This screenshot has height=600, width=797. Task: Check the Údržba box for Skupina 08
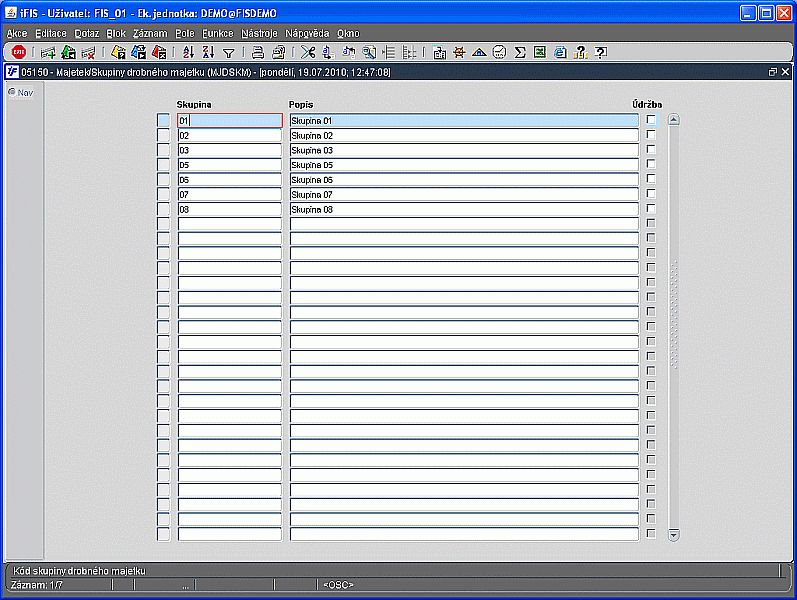click(651, 209)
